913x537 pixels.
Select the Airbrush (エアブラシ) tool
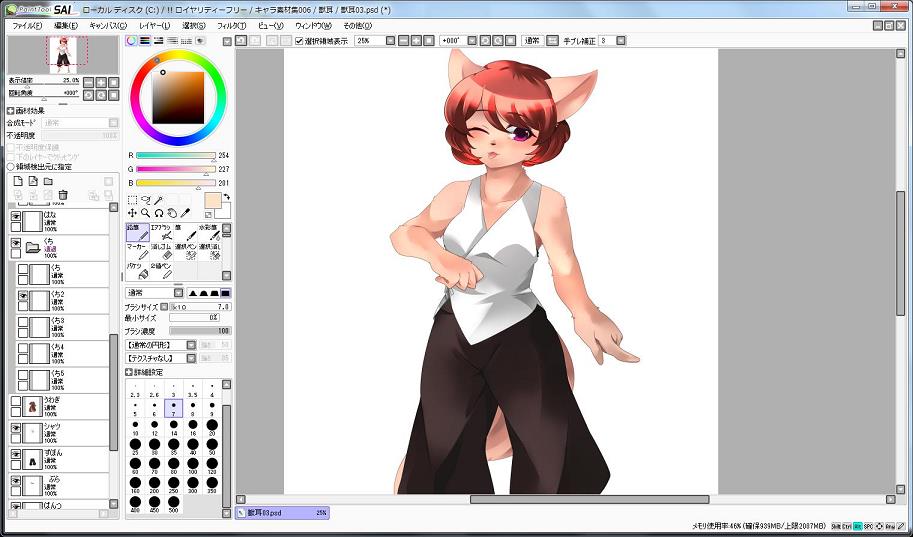tap(162, 233)
